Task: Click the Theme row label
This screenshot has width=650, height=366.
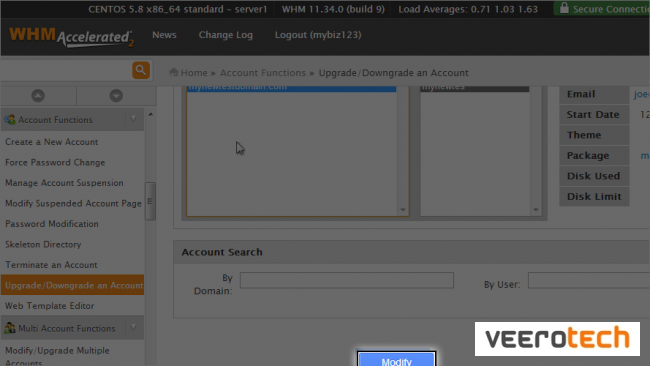Action: (594, 135)
